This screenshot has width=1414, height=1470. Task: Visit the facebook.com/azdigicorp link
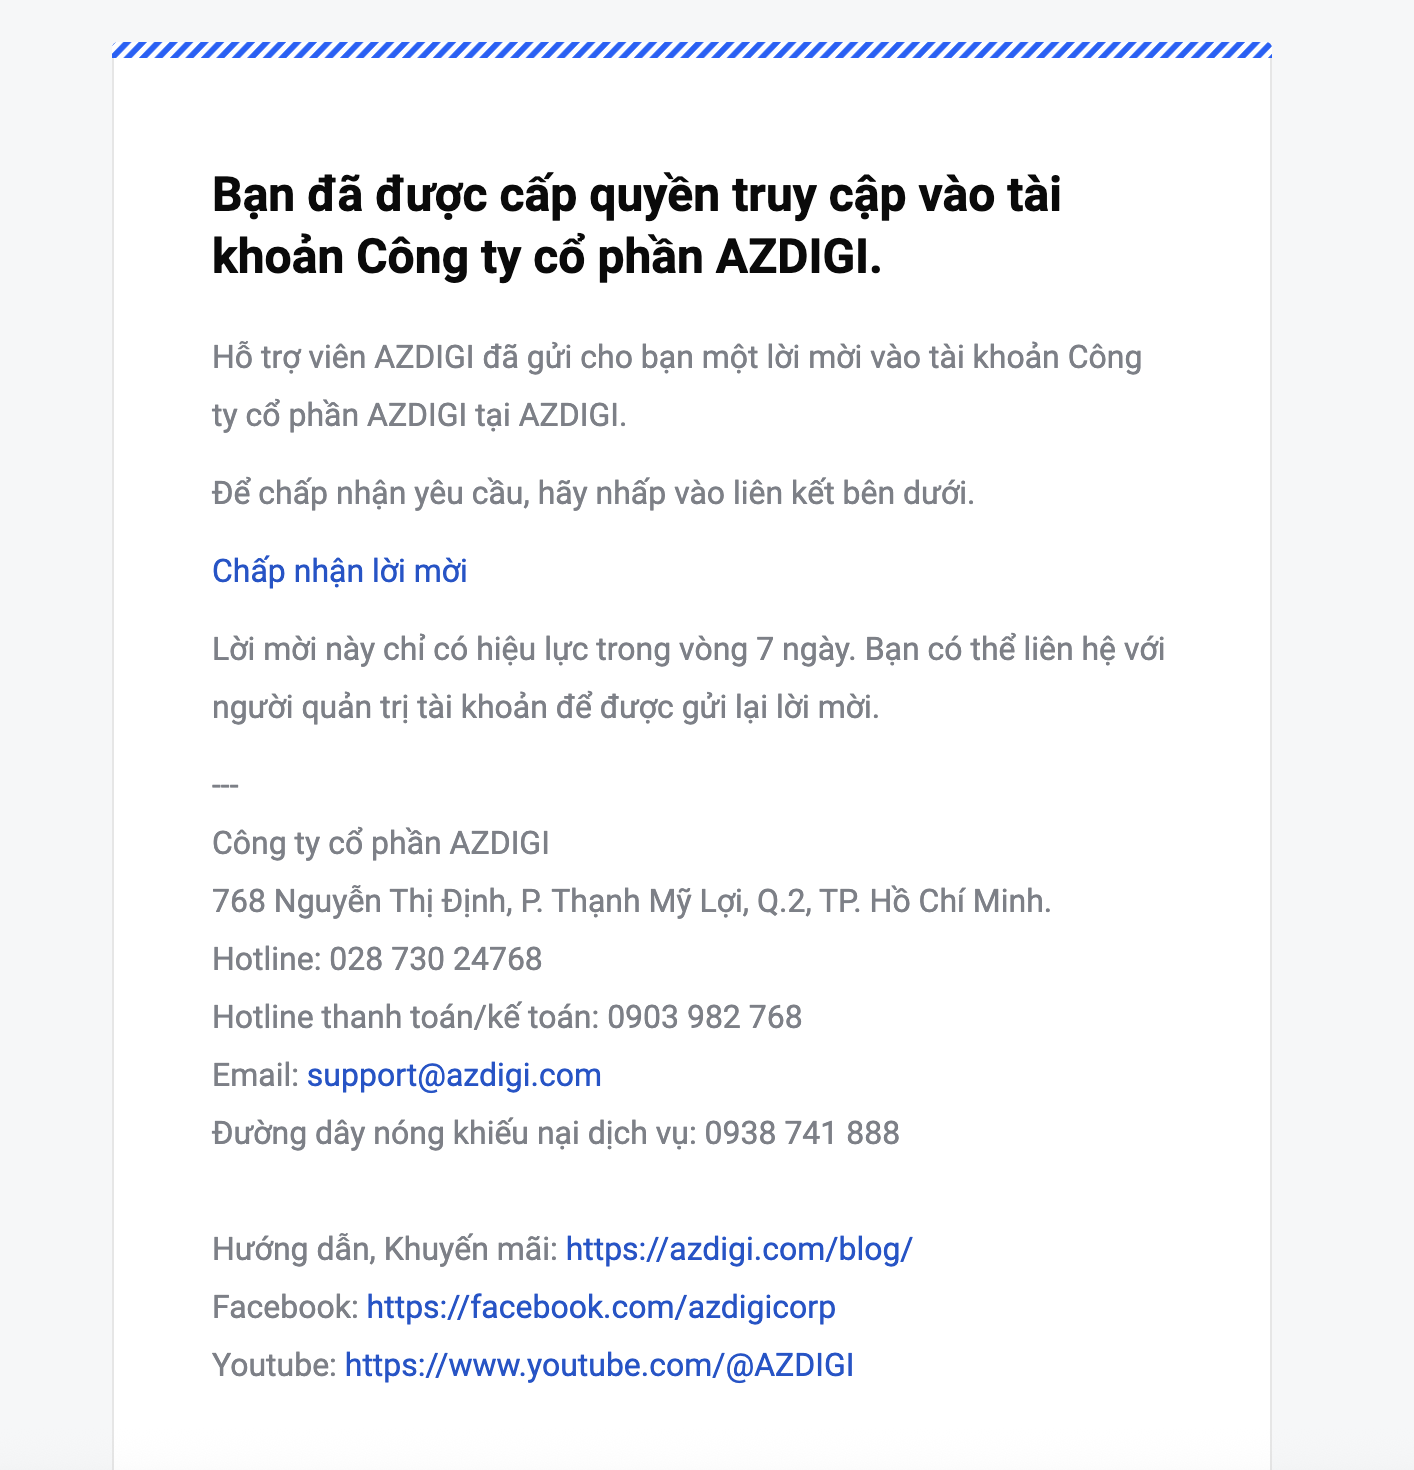tap(601, 1307)
